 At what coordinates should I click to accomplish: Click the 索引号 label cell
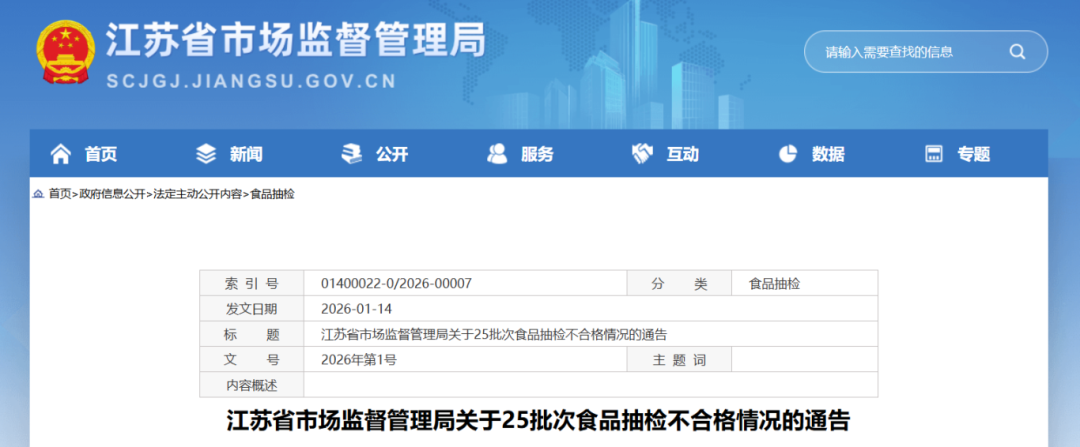click(x=251, y=283)
